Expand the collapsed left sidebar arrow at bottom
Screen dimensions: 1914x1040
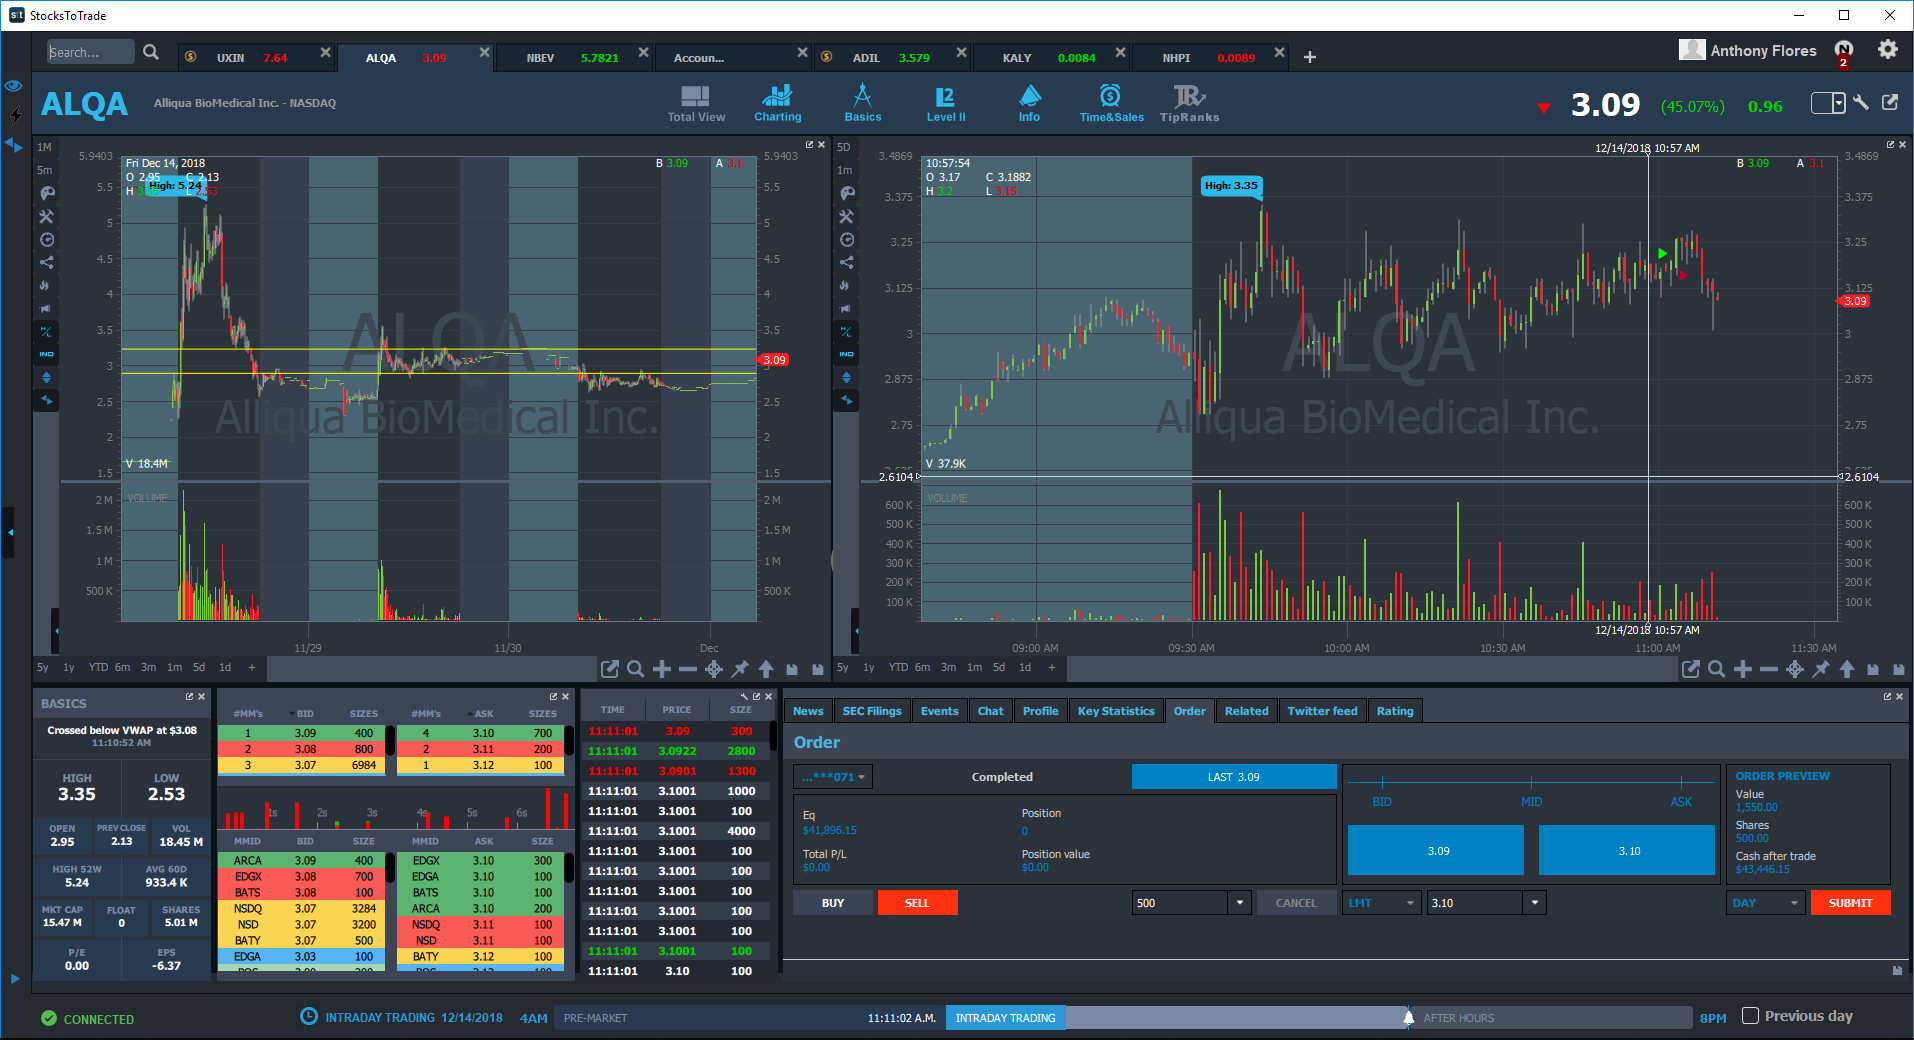coord(15,978)
